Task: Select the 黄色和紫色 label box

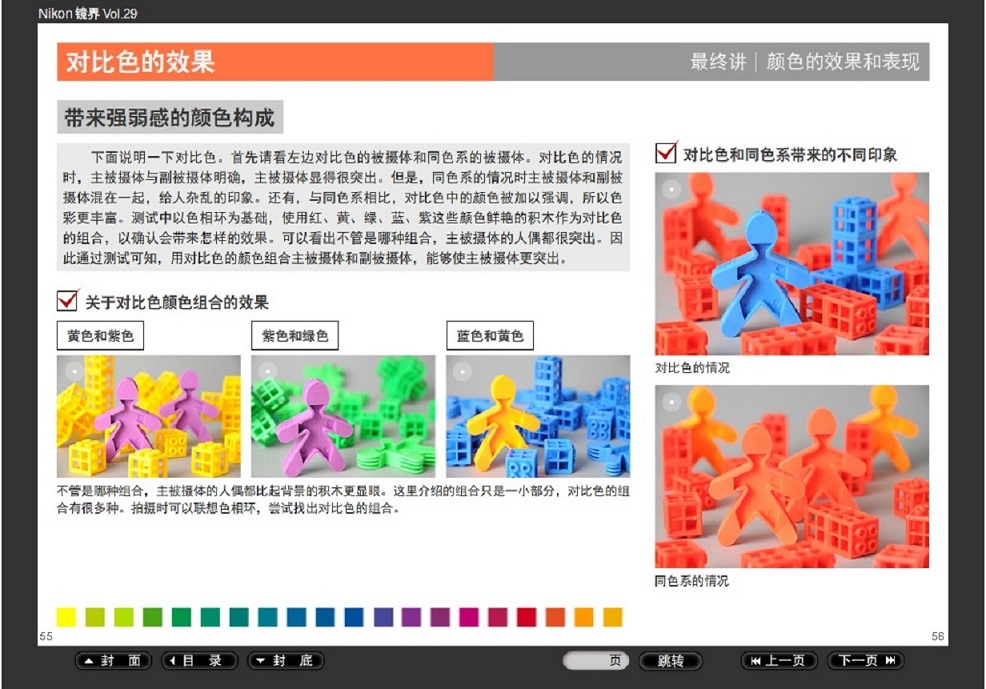Action: pyautogui.click(x=100, y=336)
